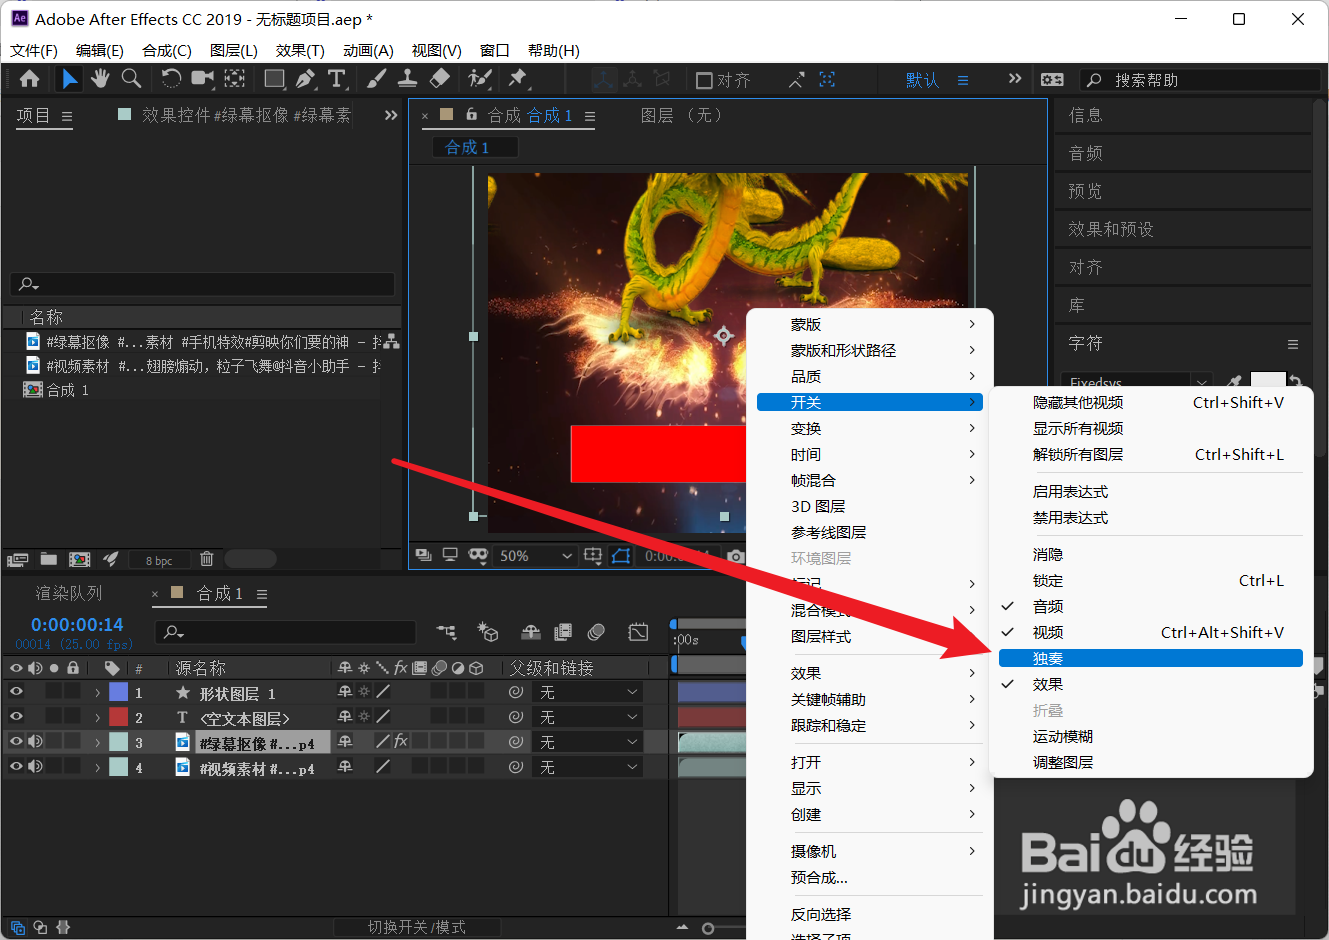Switch to the 渲染队列 tab
Image resolution: width=1329 pixels, height=940 pixels.
[x=69, y=593]
